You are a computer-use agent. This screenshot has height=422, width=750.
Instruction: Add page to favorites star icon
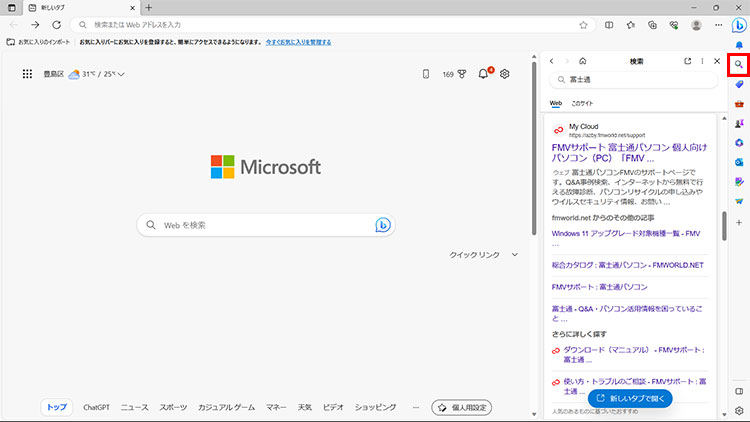tap(583, 24)
